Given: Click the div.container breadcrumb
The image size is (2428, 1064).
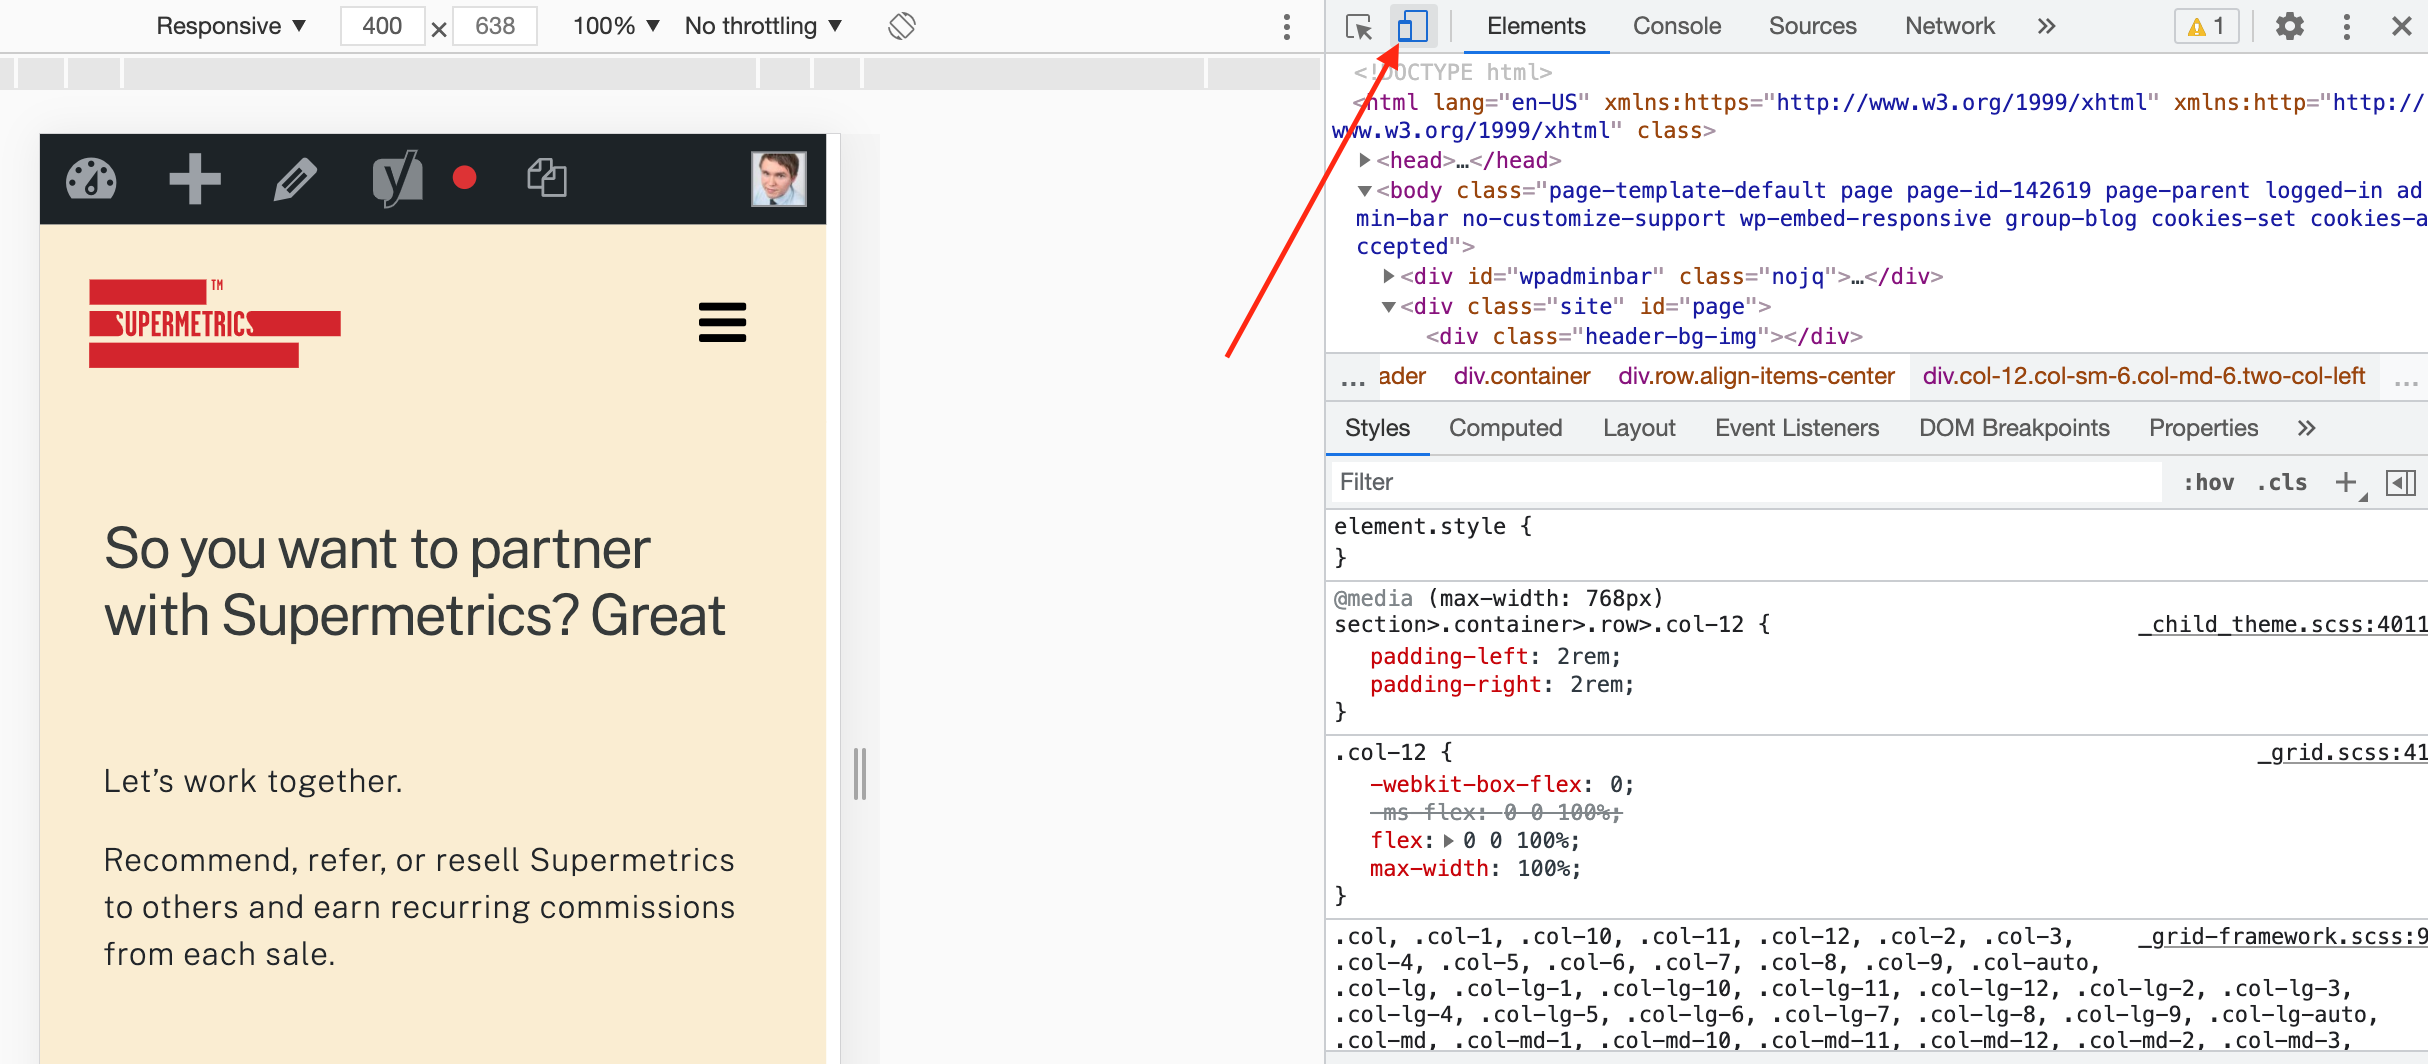Looking at the screenshot, I should click(1522, 376).
